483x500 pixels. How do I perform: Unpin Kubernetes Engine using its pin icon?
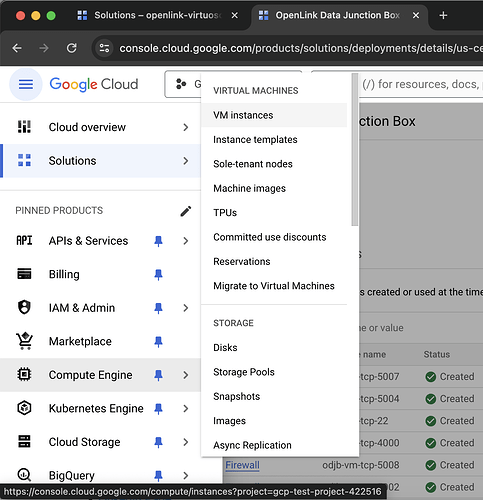158,408
